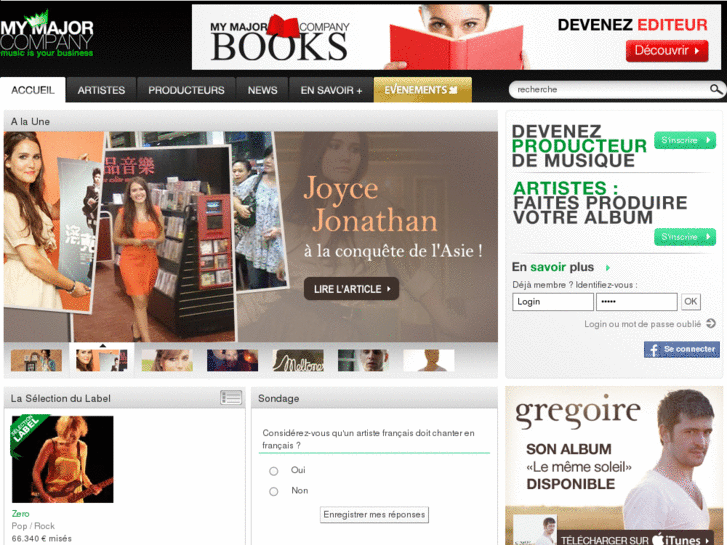Click the Pop / Rock genre text
727x545 pixels.
pyautogui.click(x=33, y=526)
